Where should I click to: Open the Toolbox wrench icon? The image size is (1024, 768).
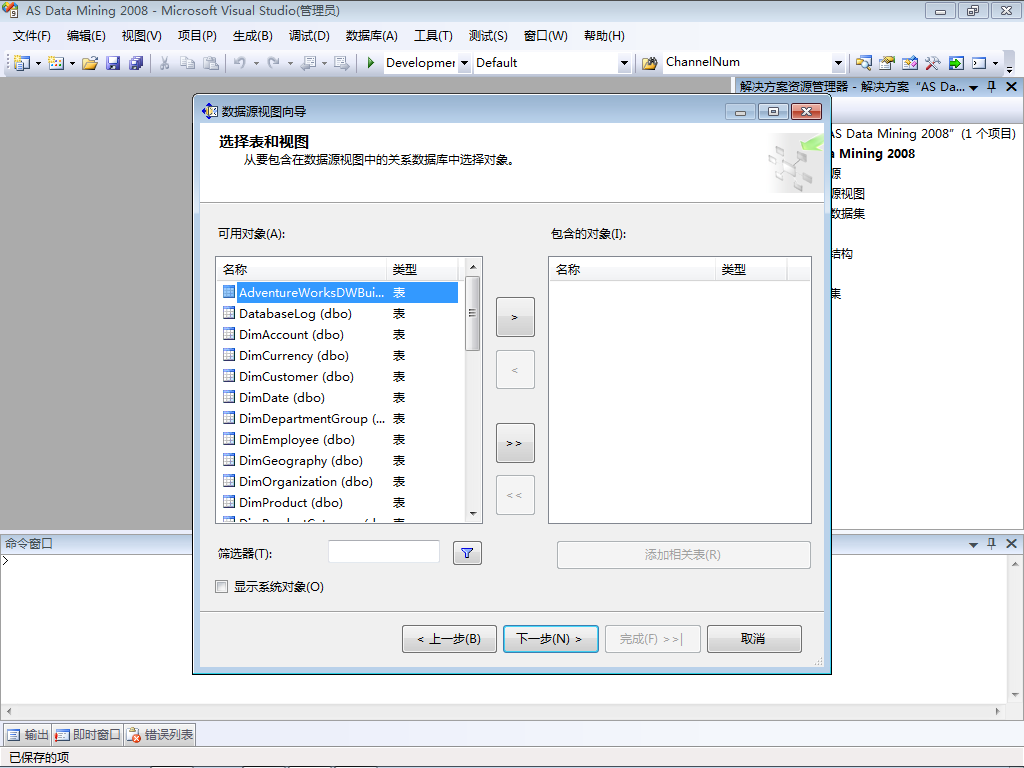tap(933, 63)
